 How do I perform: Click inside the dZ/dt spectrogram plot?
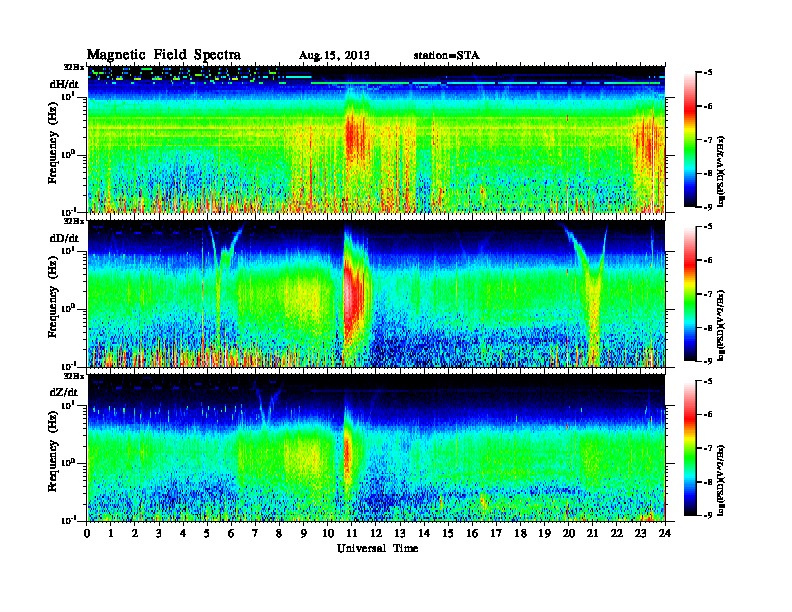(376, 448)
